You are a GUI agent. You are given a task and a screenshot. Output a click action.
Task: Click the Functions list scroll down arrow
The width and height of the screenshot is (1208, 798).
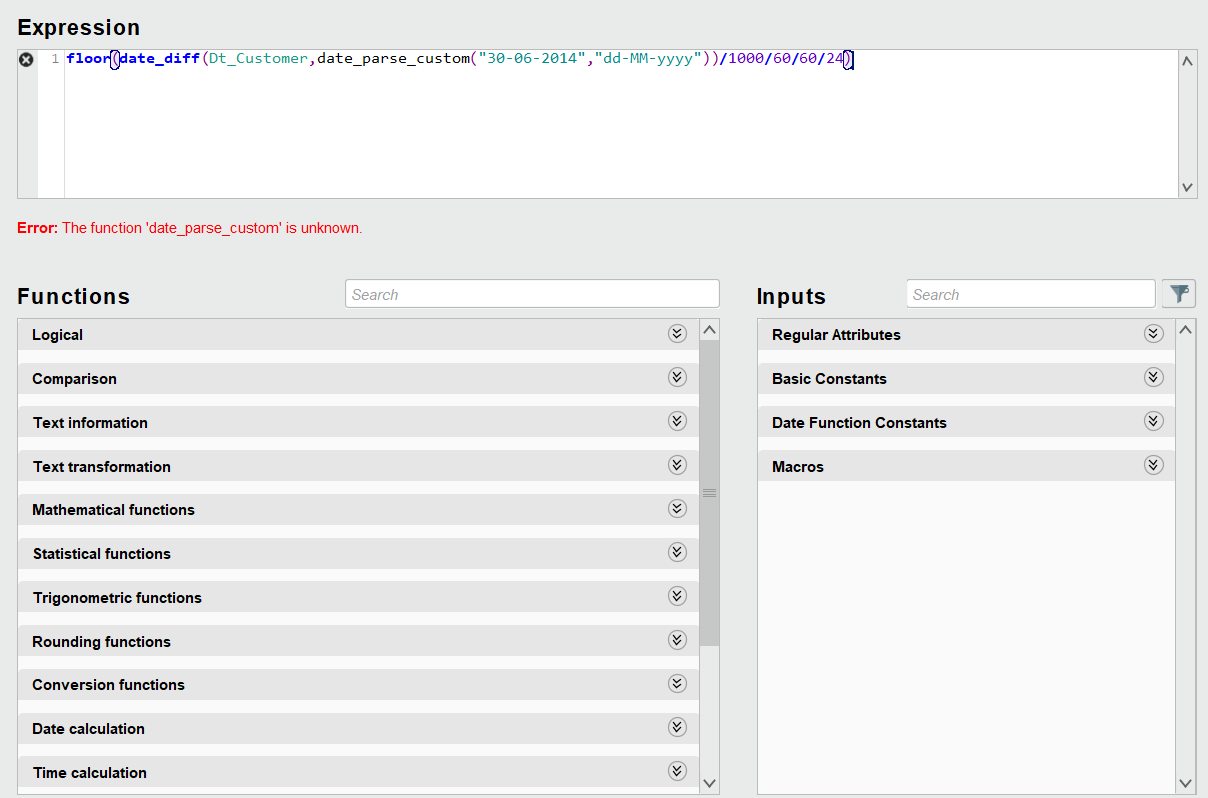pos(709,783)
